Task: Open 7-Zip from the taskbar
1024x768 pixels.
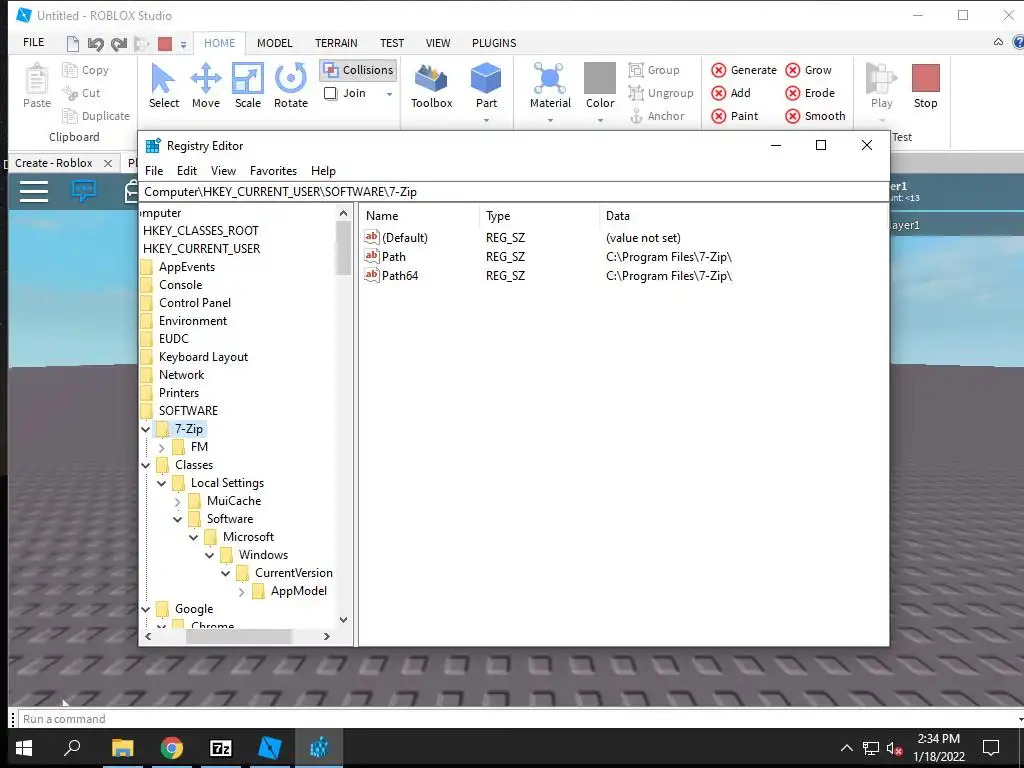Action: click(x=221, y=748)
